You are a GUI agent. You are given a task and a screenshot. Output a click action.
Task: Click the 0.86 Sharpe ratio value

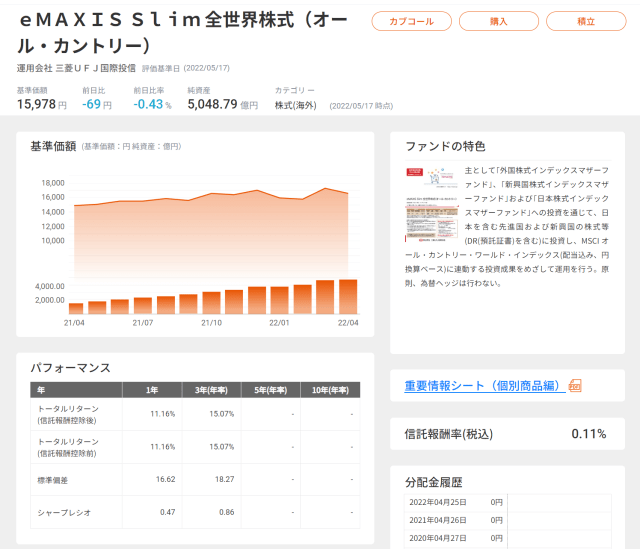click(227, 512)
